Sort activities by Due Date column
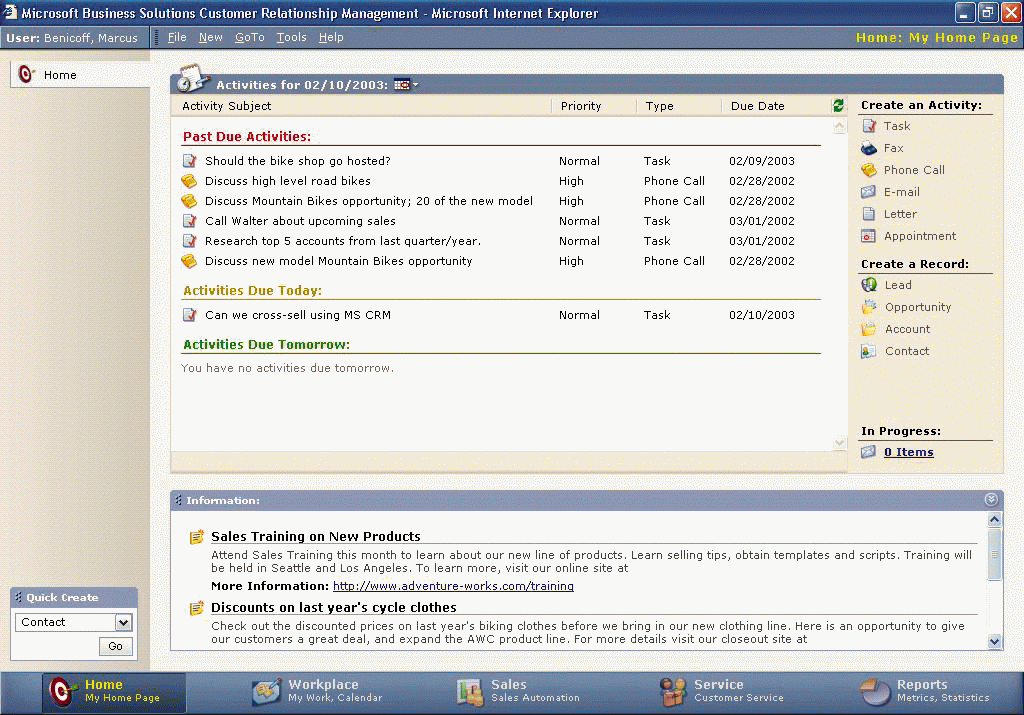The width and height of the screenshot is (1024, 715). (x=757, y=106)
